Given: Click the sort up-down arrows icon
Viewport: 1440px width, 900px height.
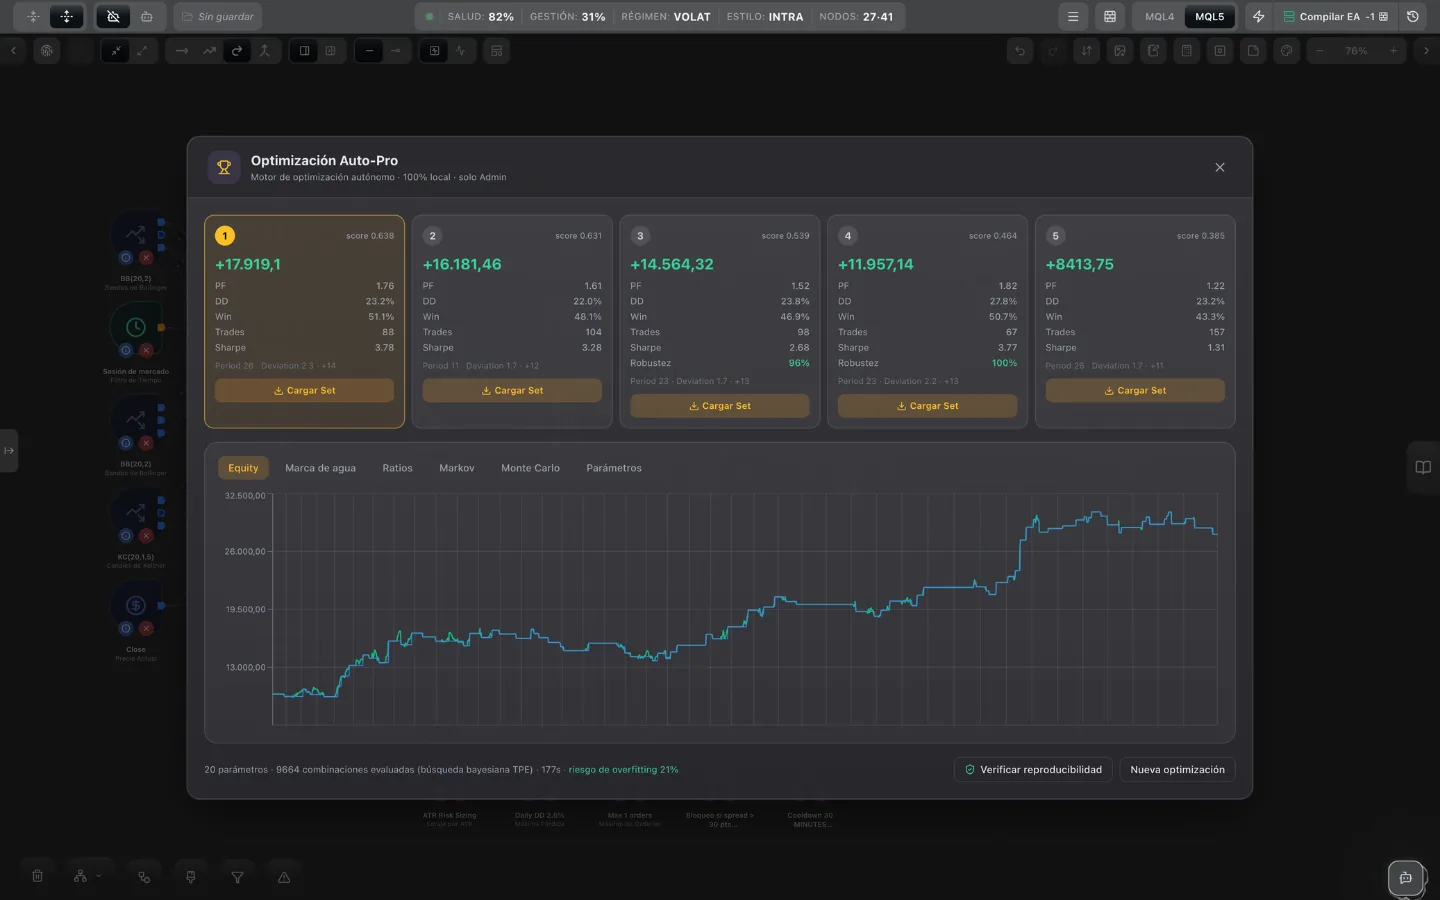Looking at the screenshot, I should [x=1087, y=51].
